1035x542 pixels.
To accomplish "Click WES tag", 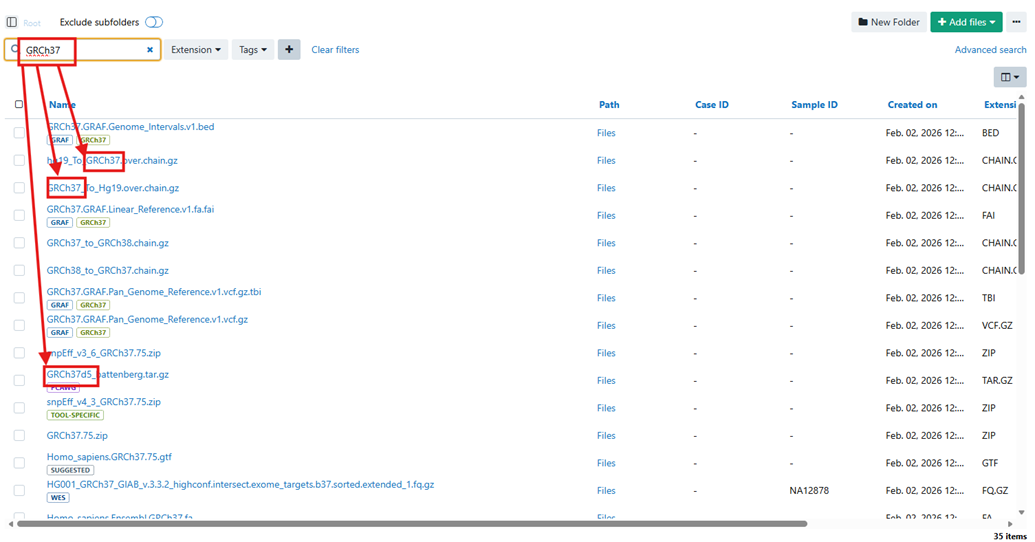I will [x=58, y=498].
